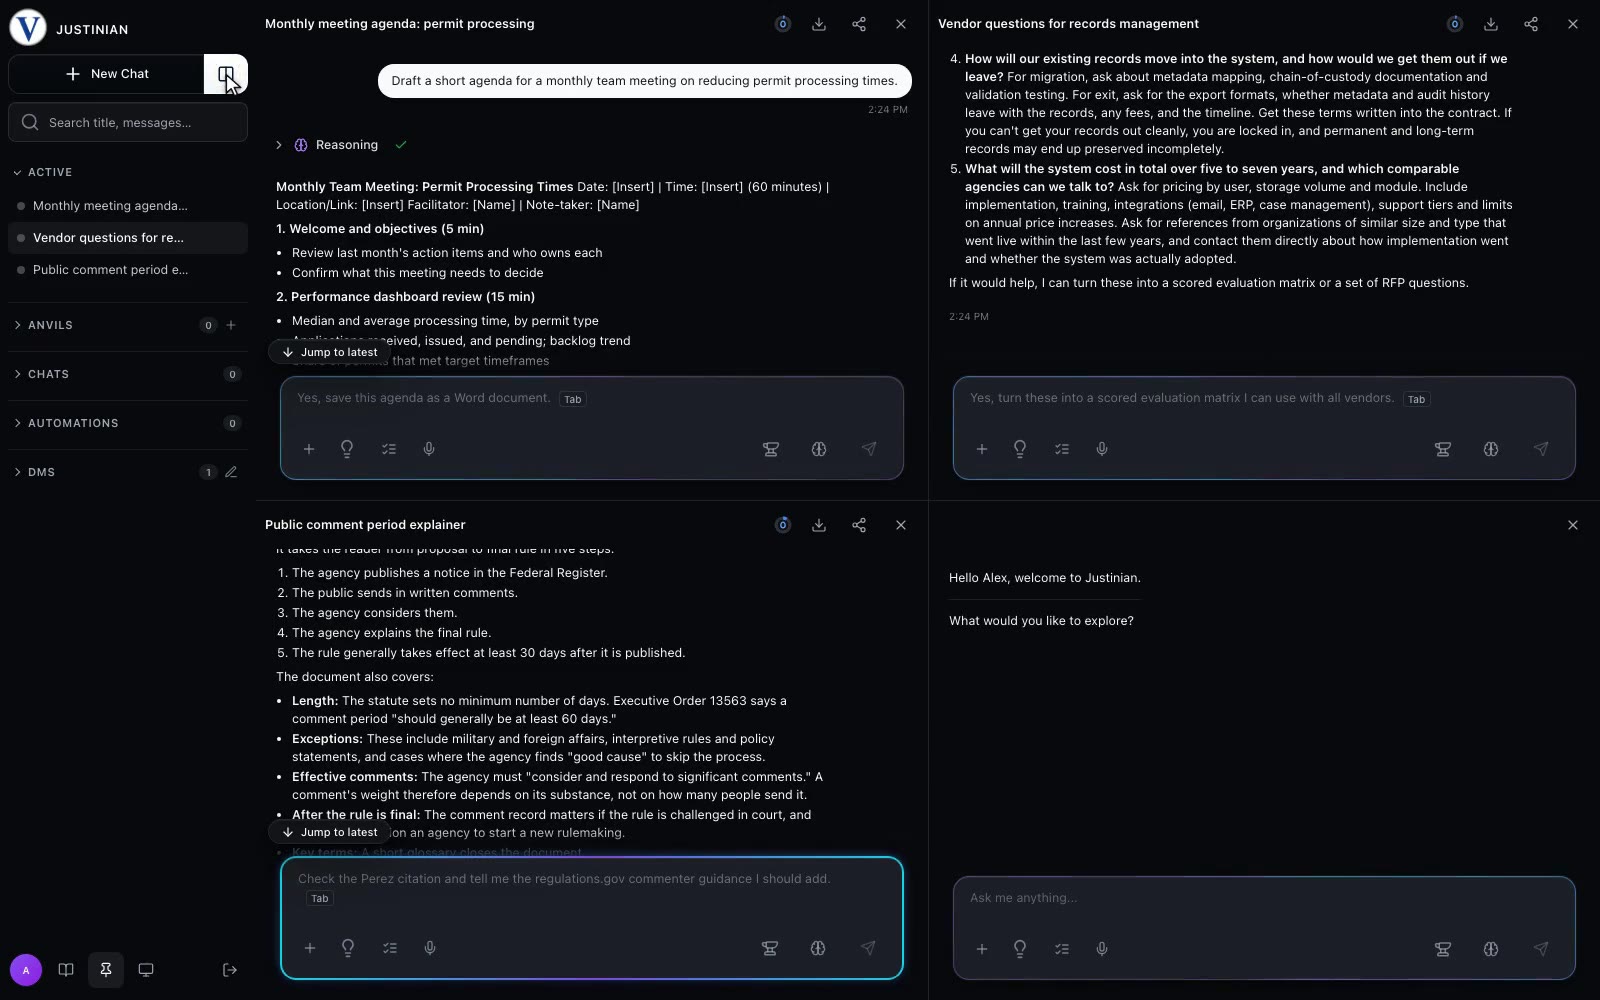Click Jump to latest in Public comment pane
The height and width of the screenshot is (1000, 1600).
coord(329,832)
